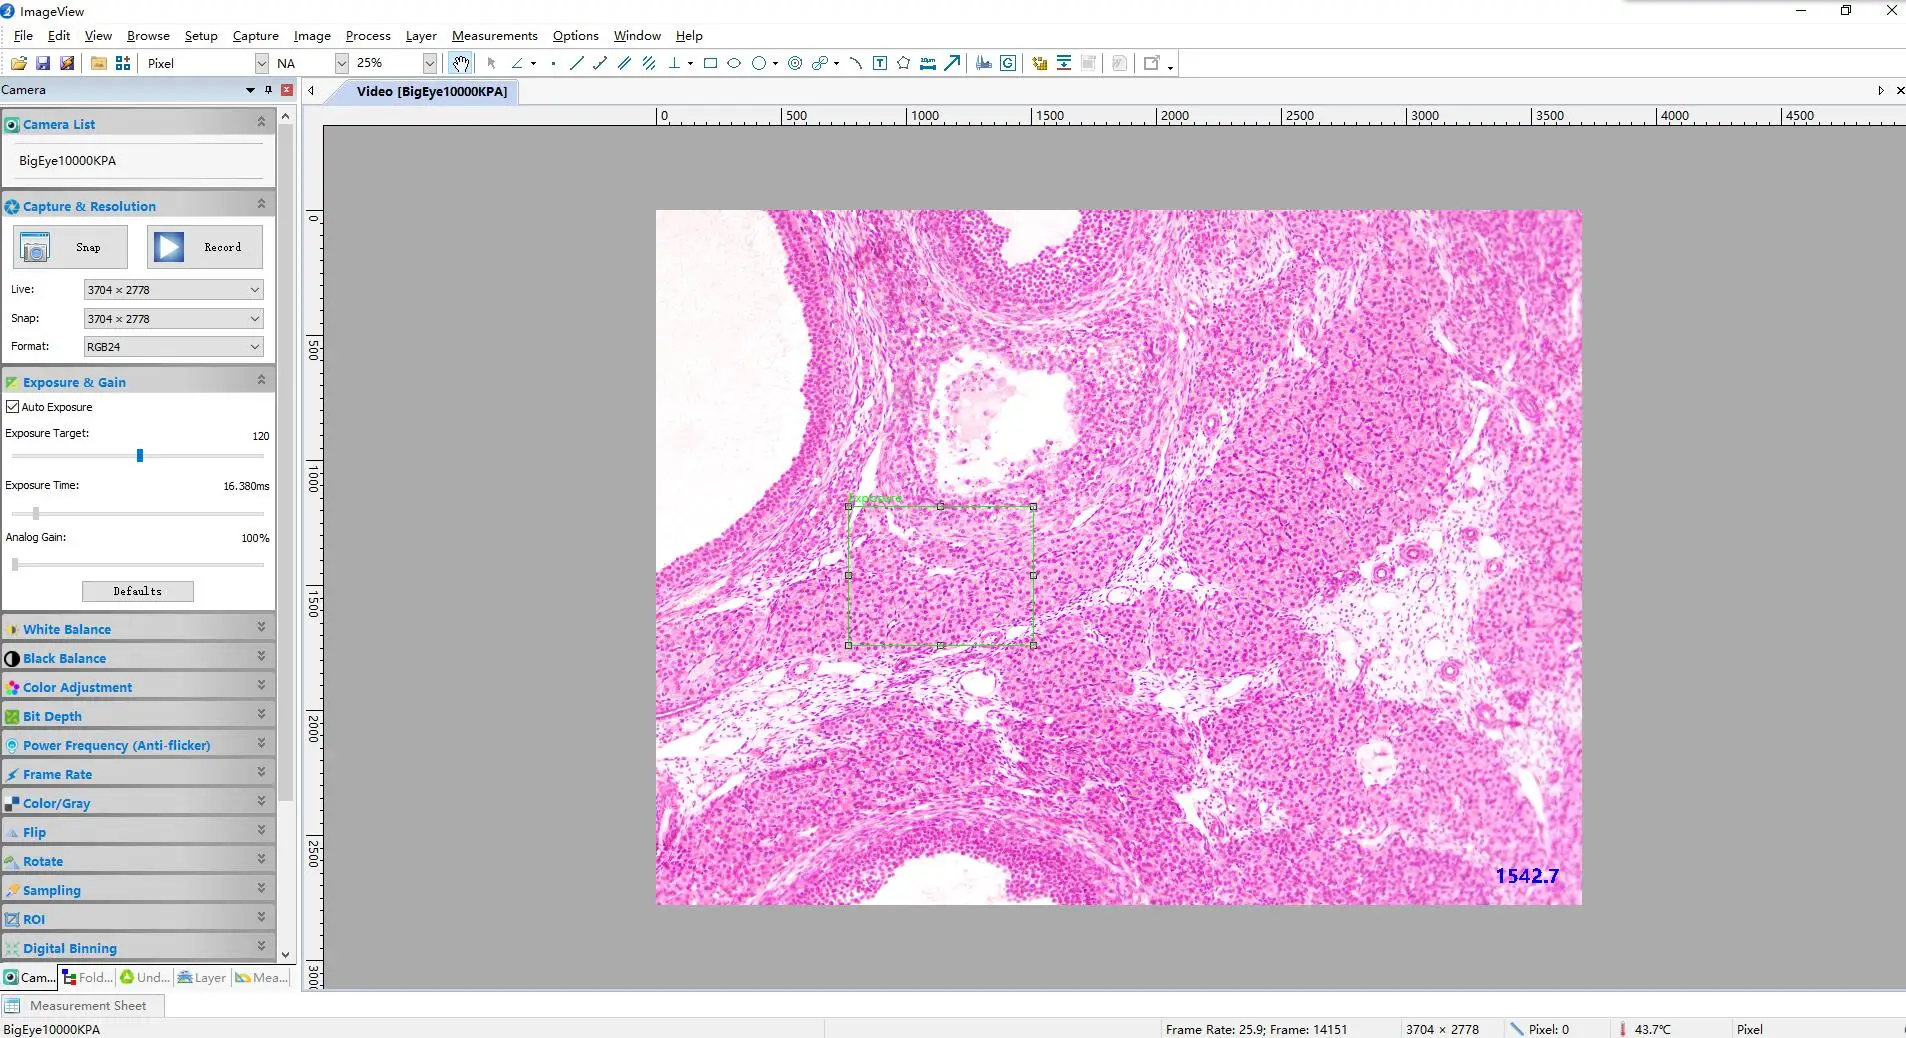Pin the Camera panel pushpin icon

[x=268, y=90]
